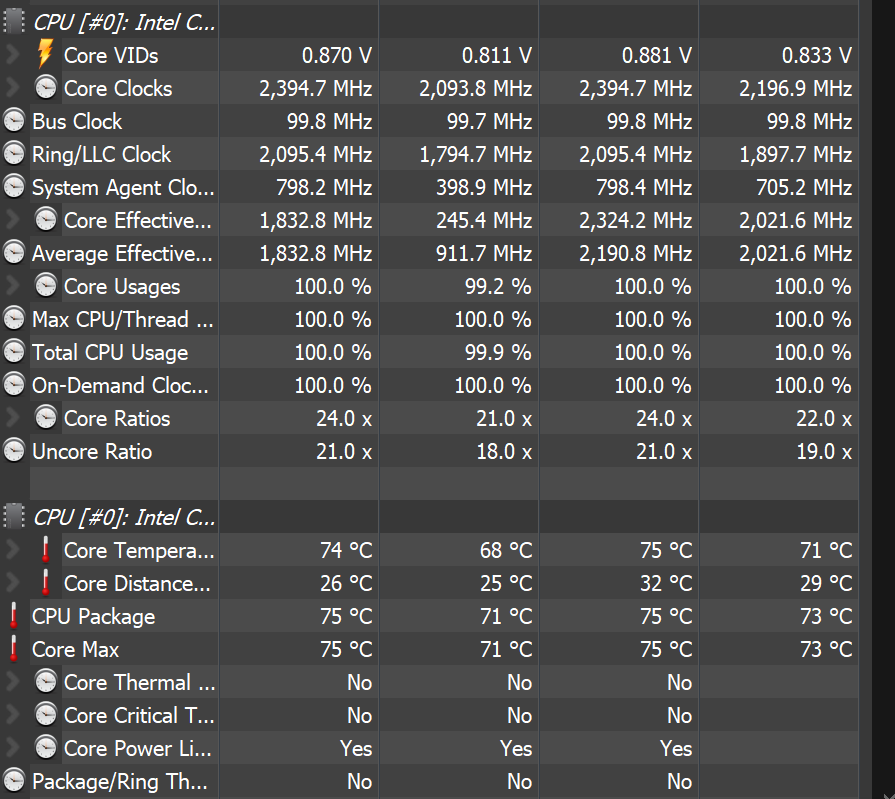This screenshot has width=895, height=799.
Task: Expand the Core Temperatures group
Action: (11, 550)
